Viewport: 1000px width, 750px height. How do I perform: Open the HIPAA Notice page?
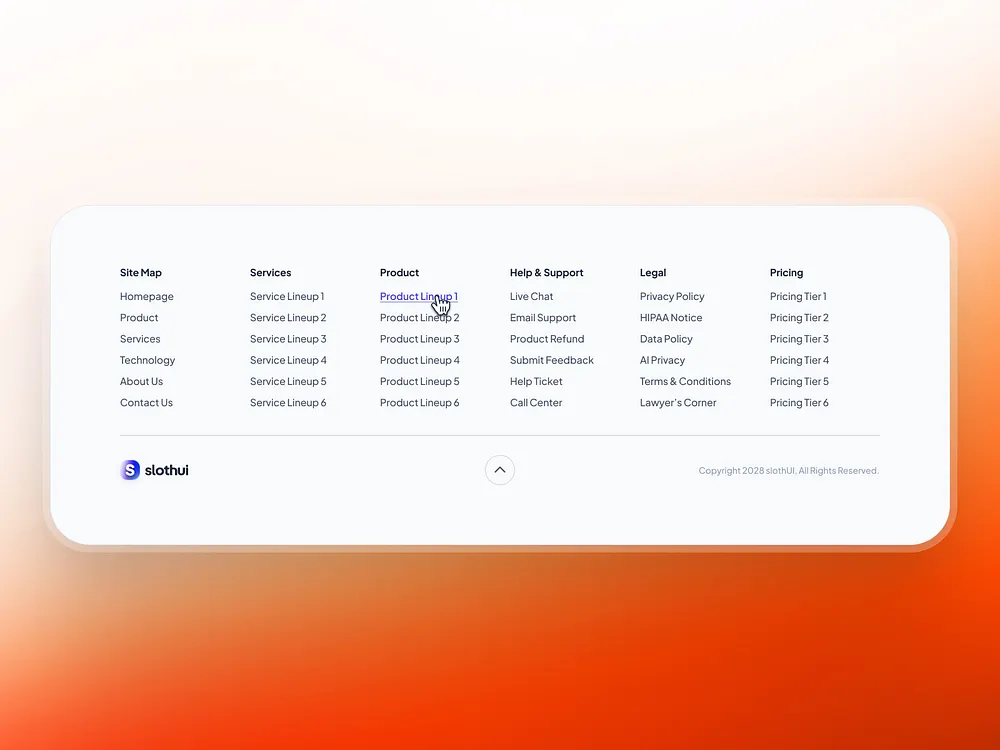(x=670, y=317)
